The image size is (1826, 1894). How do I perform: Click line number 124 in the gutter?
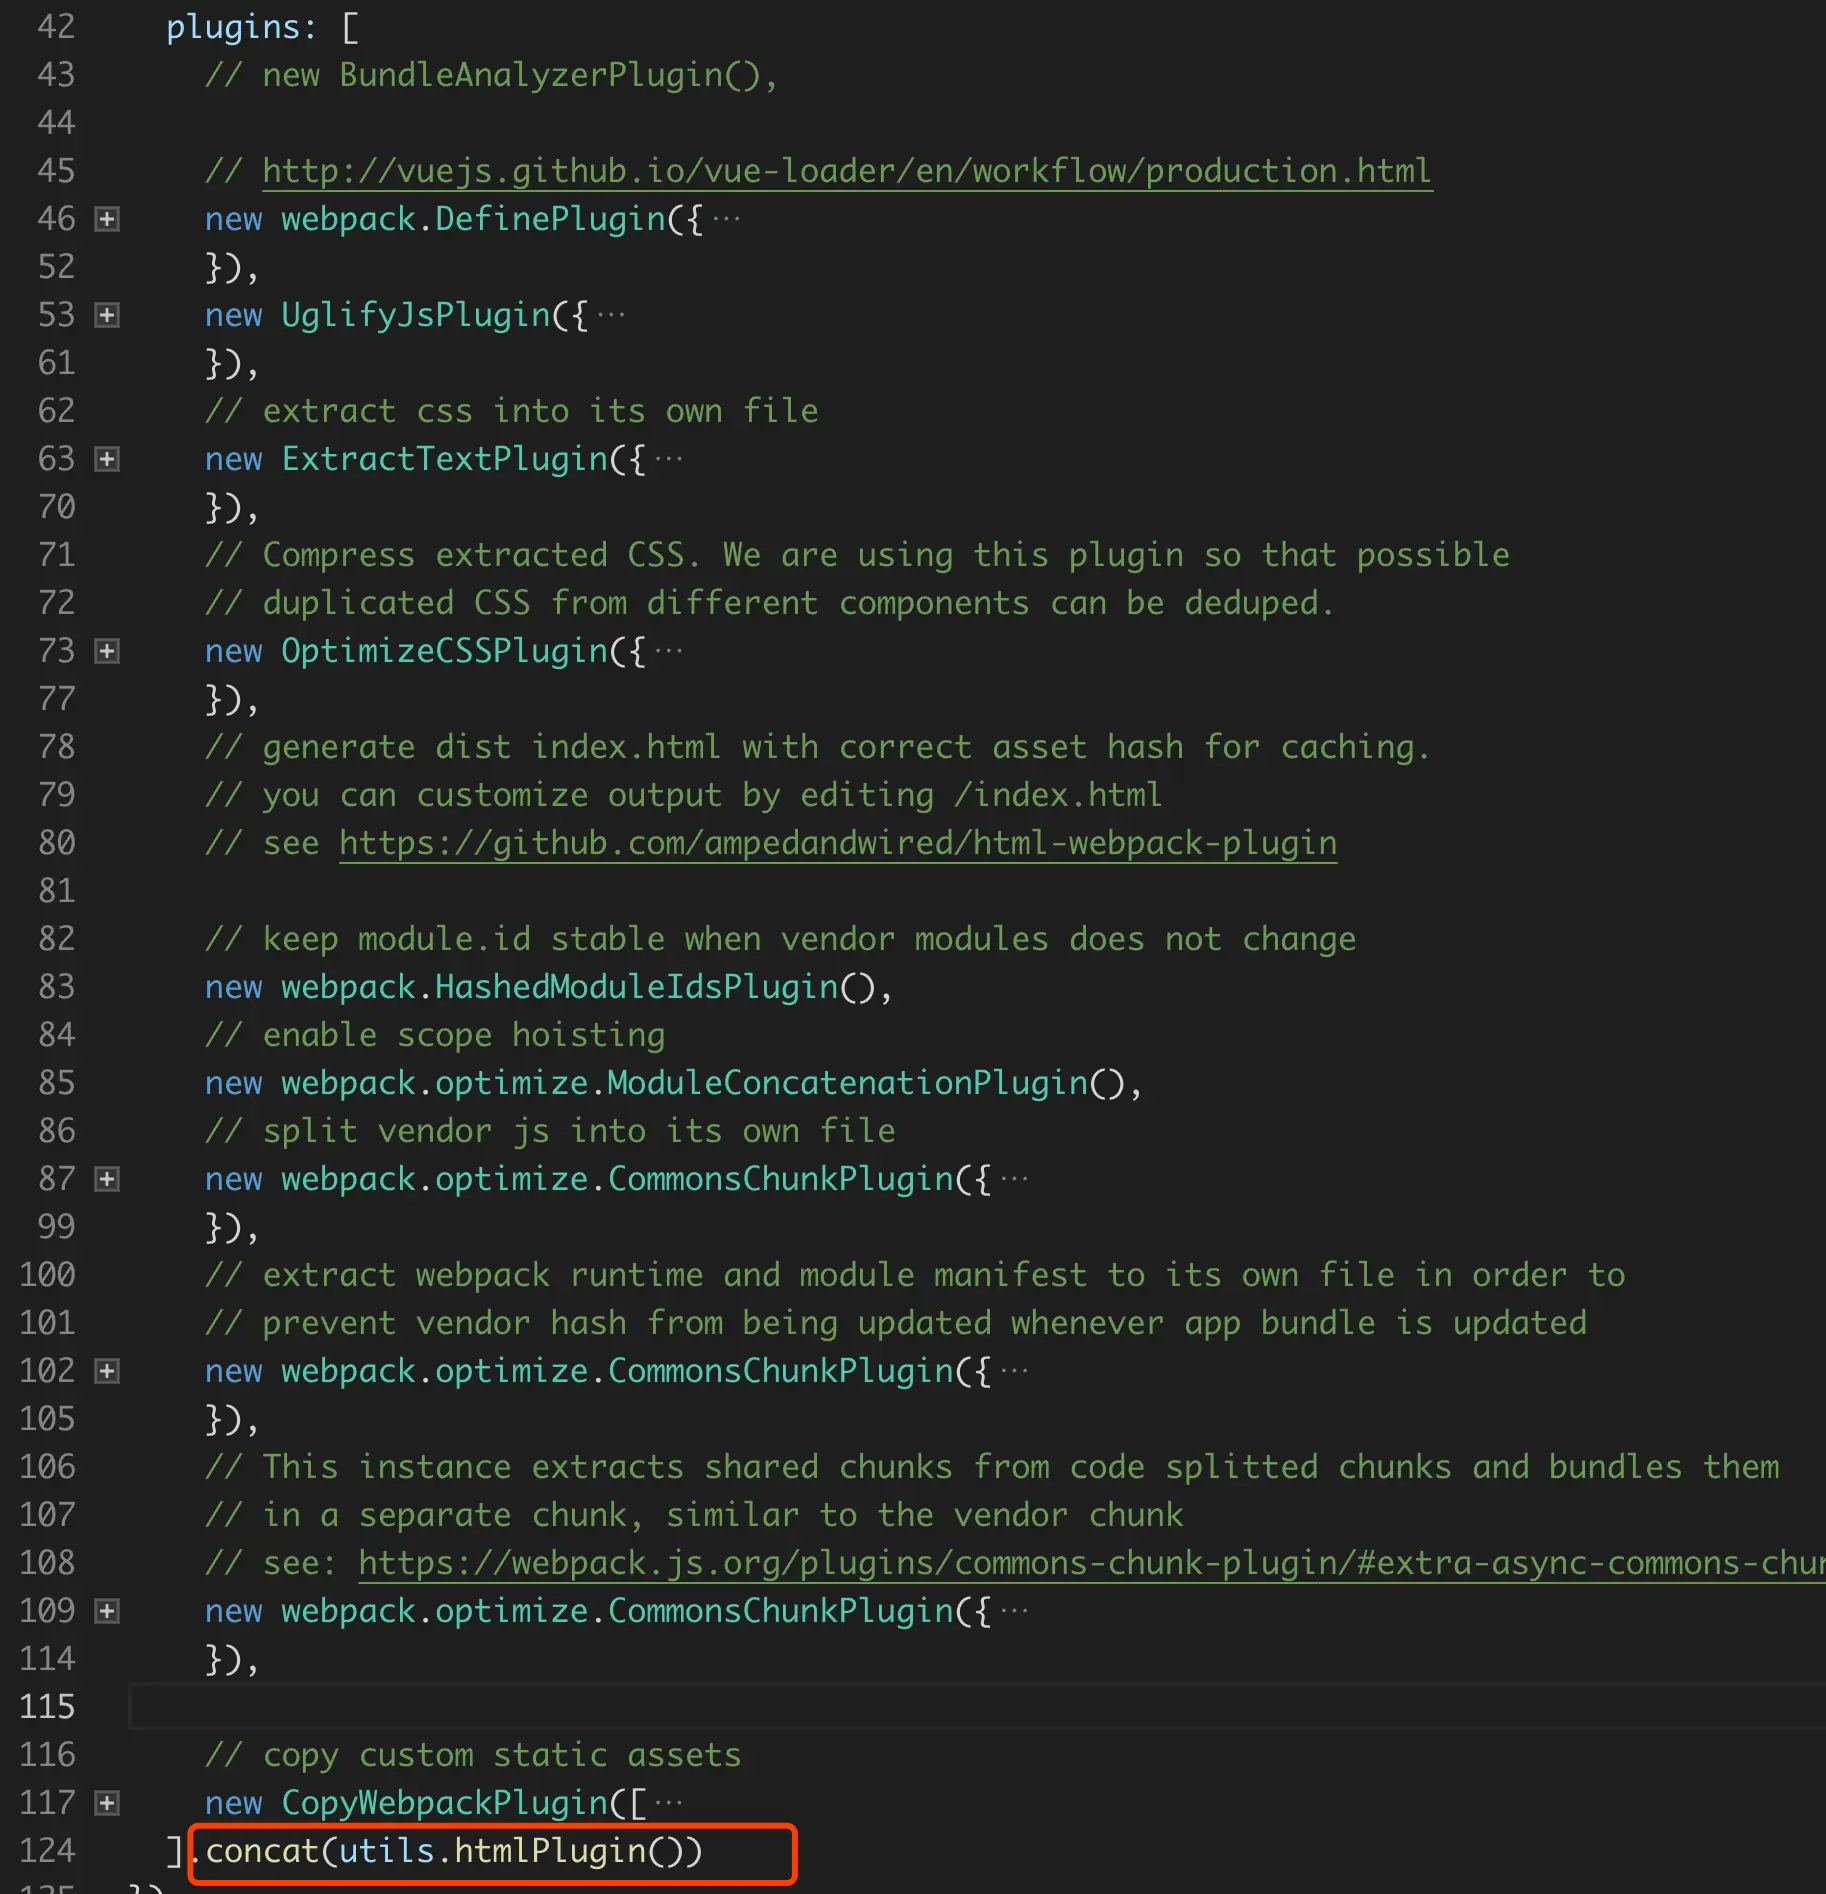(x=47, y=1851)
